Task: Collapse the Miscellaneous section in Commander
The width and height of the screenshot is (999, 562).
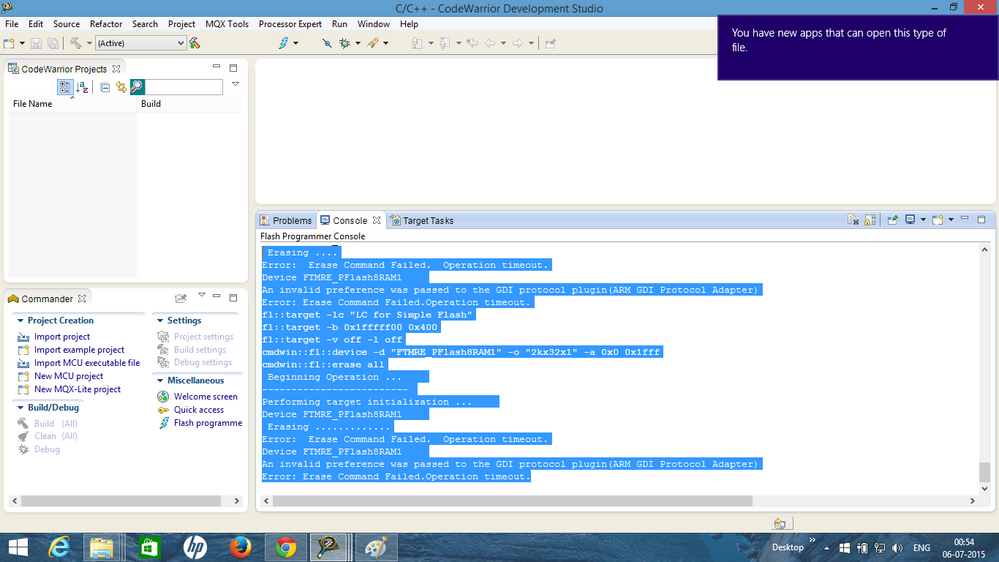Action: point(160,380)
